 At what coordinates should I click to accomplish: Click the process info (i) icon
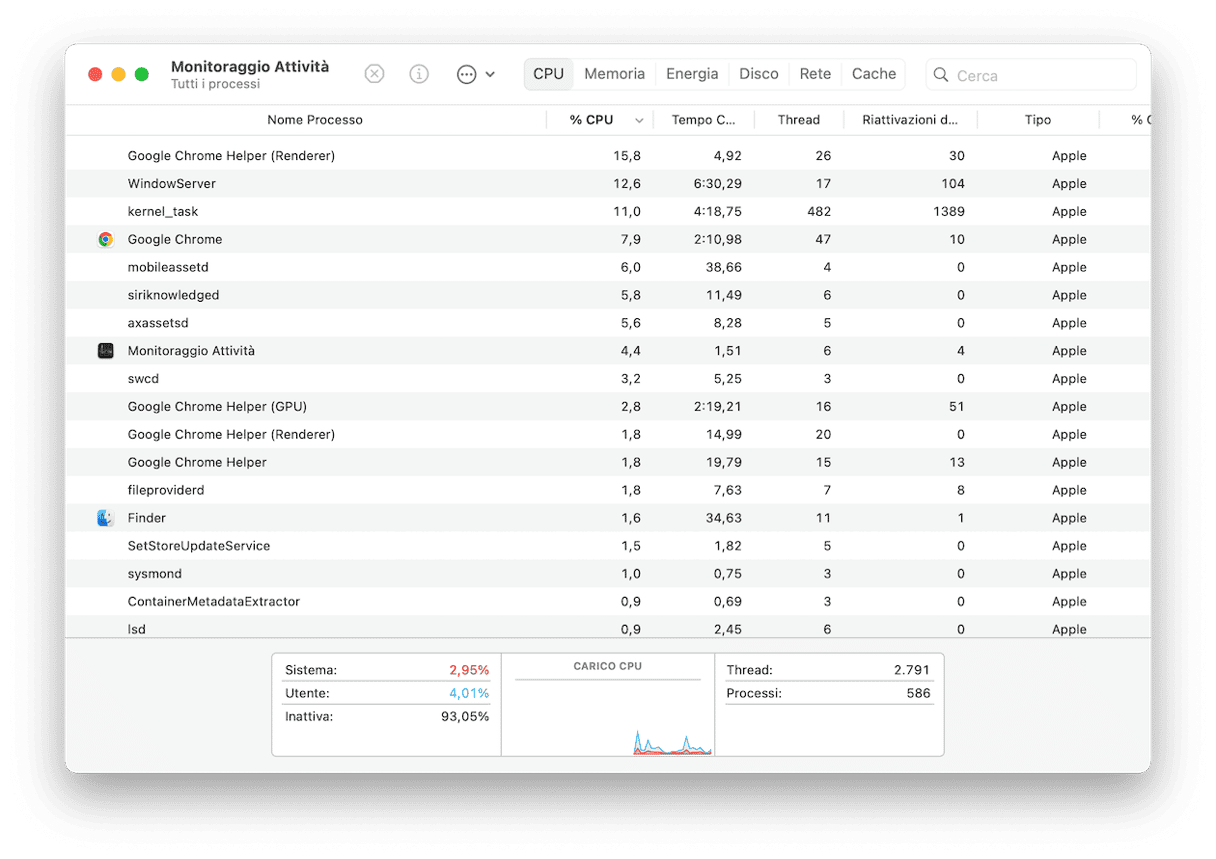(419, 74)
